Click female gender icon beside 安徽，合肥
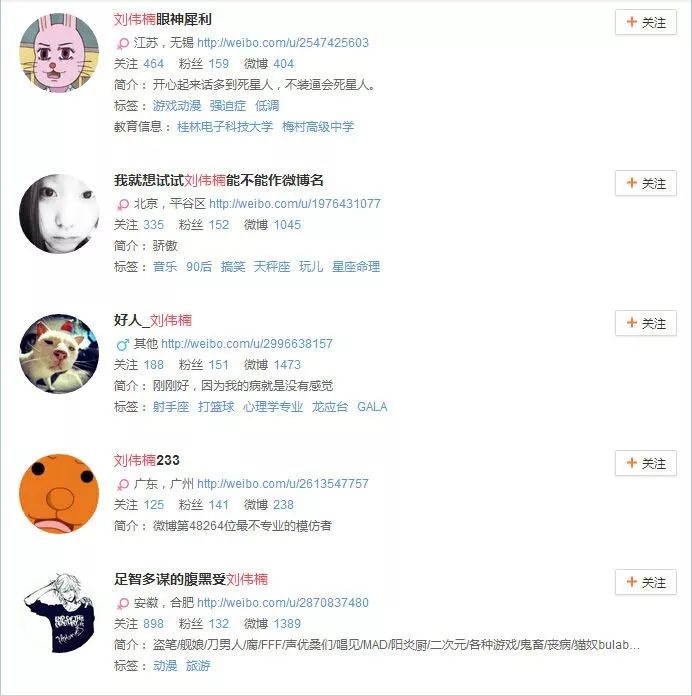692x696 pixels. [x=123, y=603]
